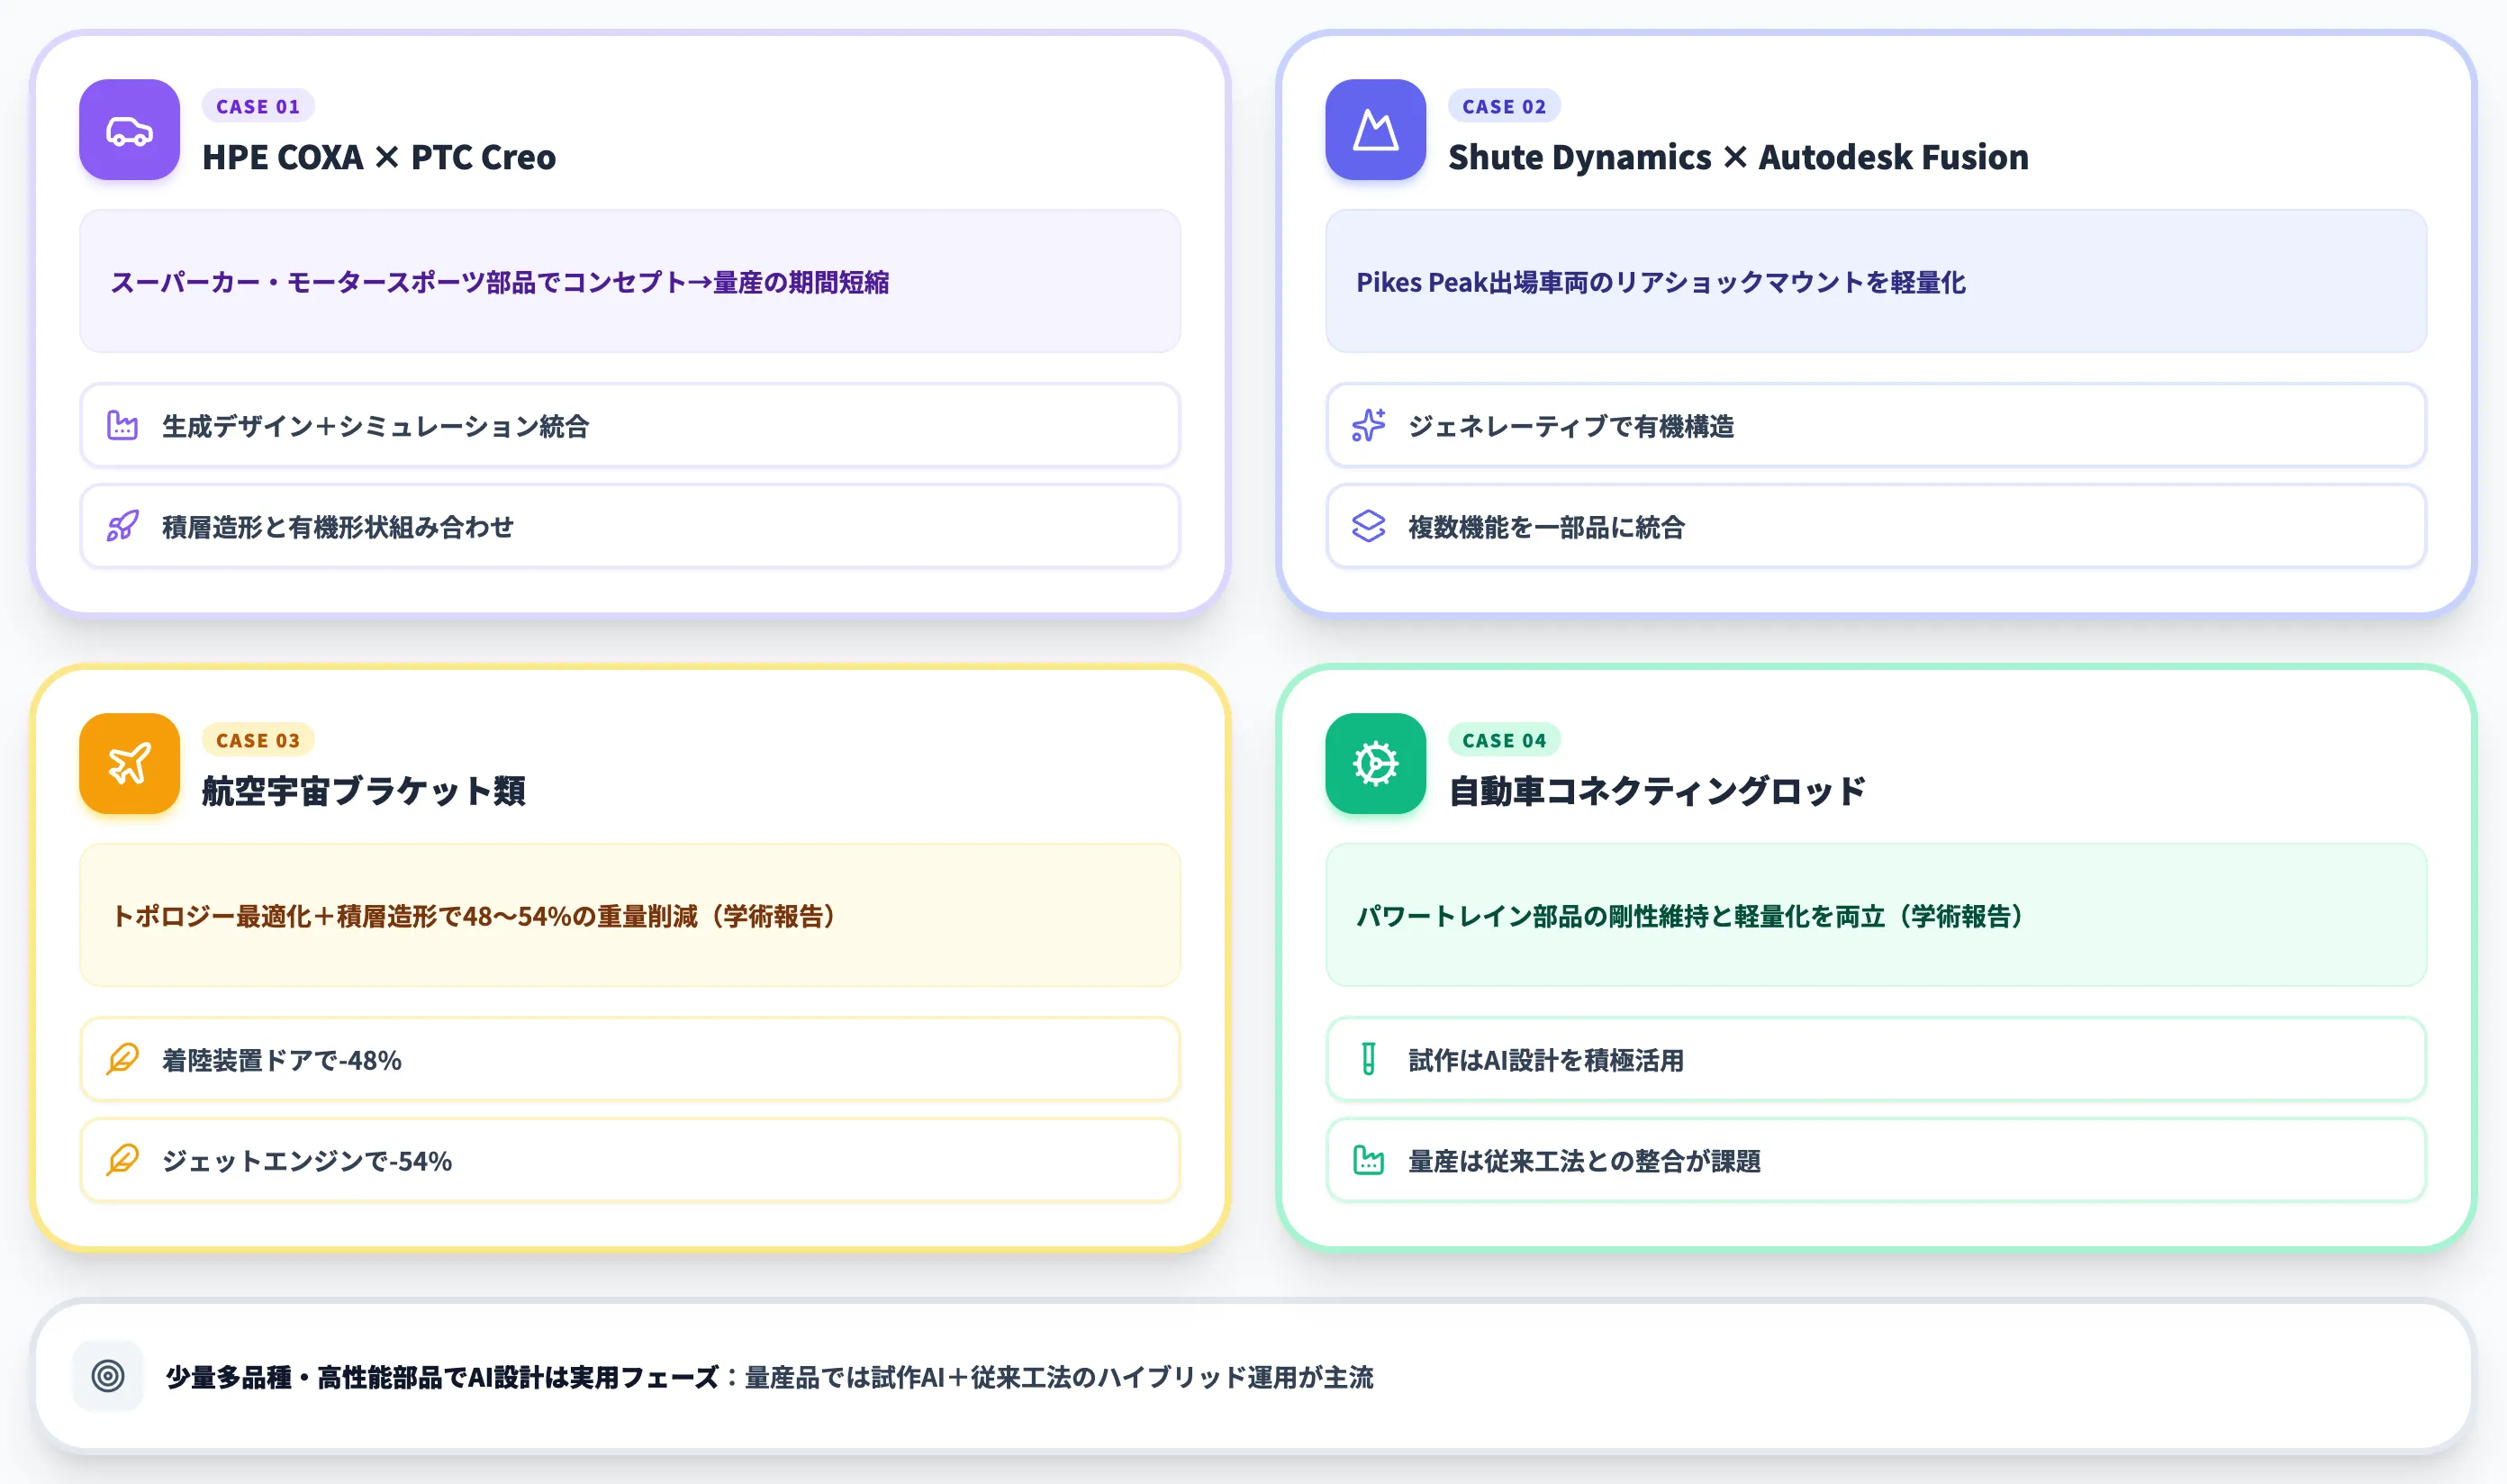Image resolution: width=2507 pixels, height=1484 pixels.
Task: Click the text 生成デザイン＋シミュレーション統合
Action: tap(376, 426)
